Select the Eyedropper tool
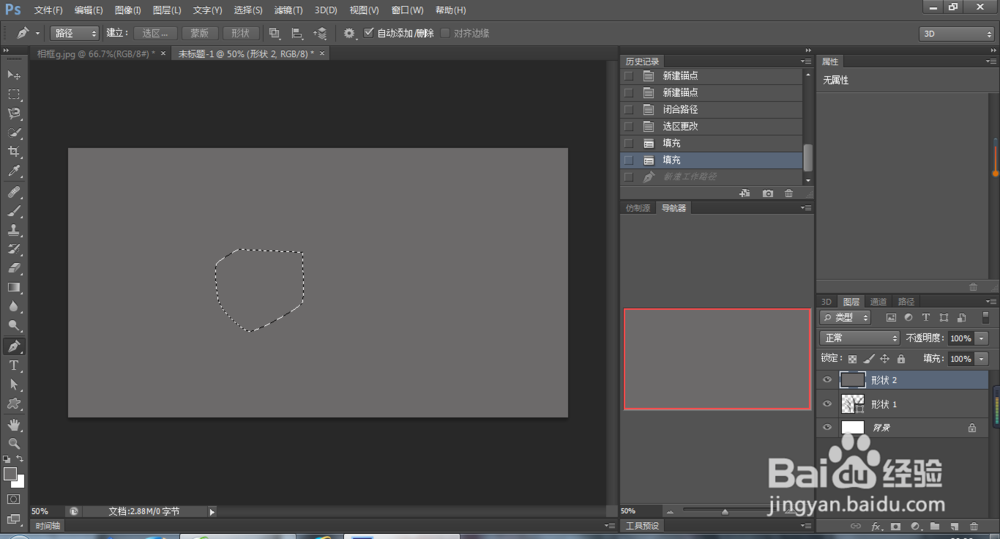This screenshot has width=1000, height=539. click(x=13, y=171)
